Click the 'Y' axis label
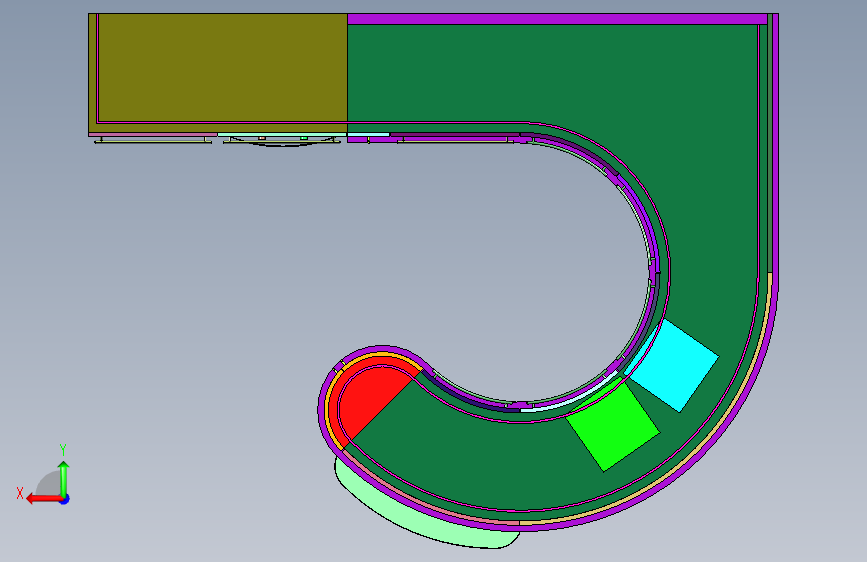867x562 pixels. tap(63, 449)
